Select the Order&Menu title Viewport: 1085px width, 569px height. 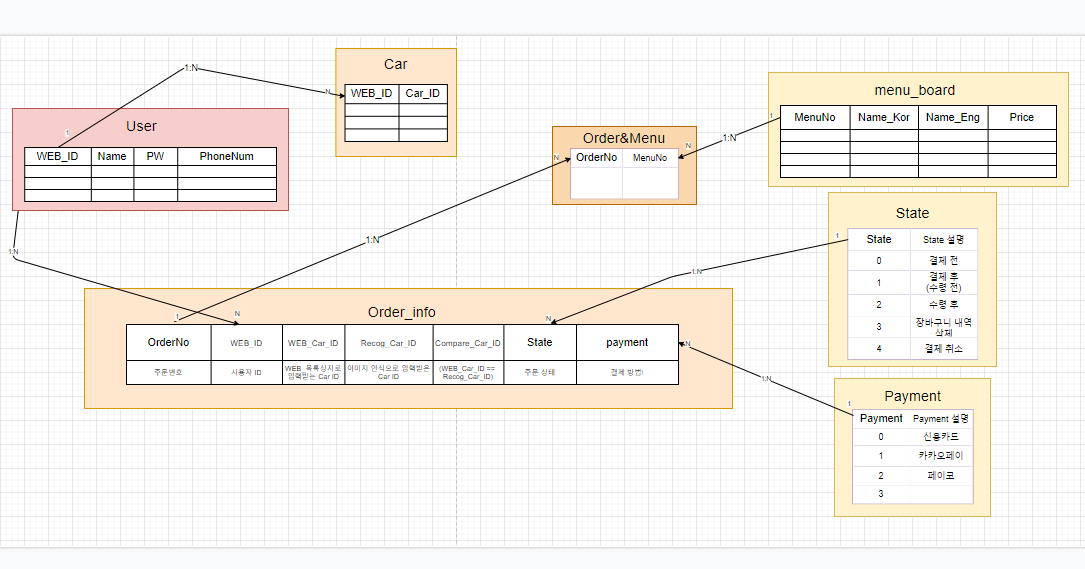624,138
